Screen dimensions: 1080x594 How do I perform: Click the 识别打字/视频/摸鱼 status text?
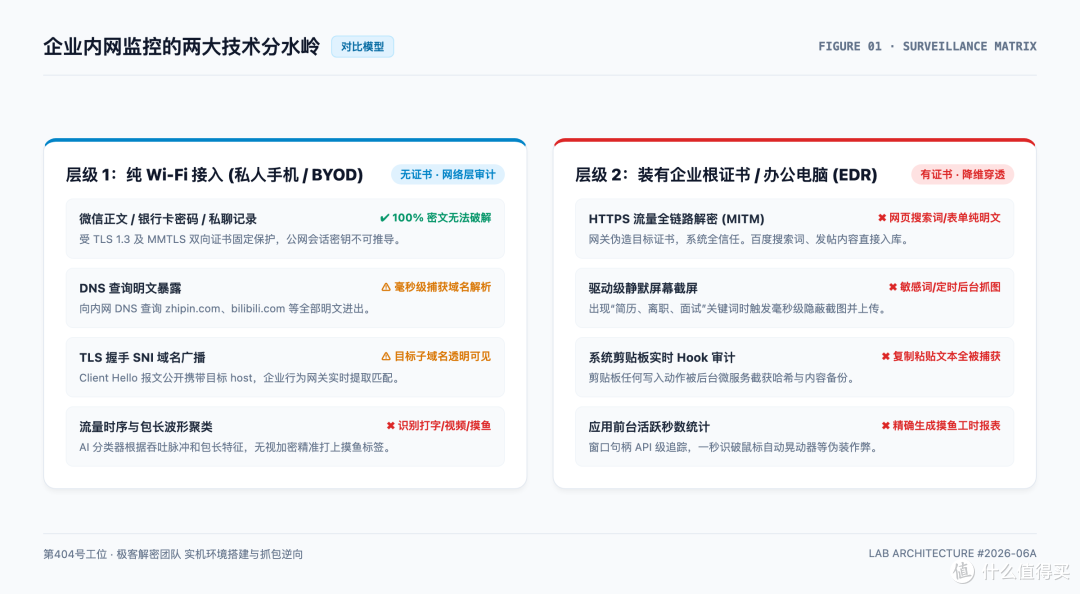[444, 426]
